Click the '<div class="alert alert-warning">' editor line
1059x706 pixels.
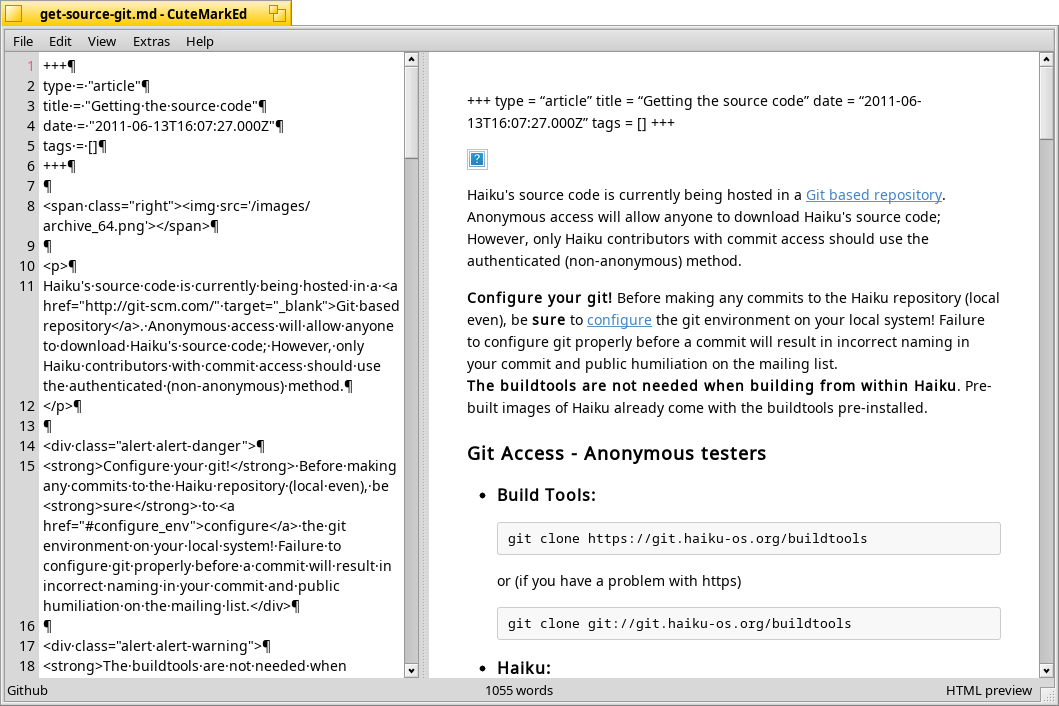[157, 646]
